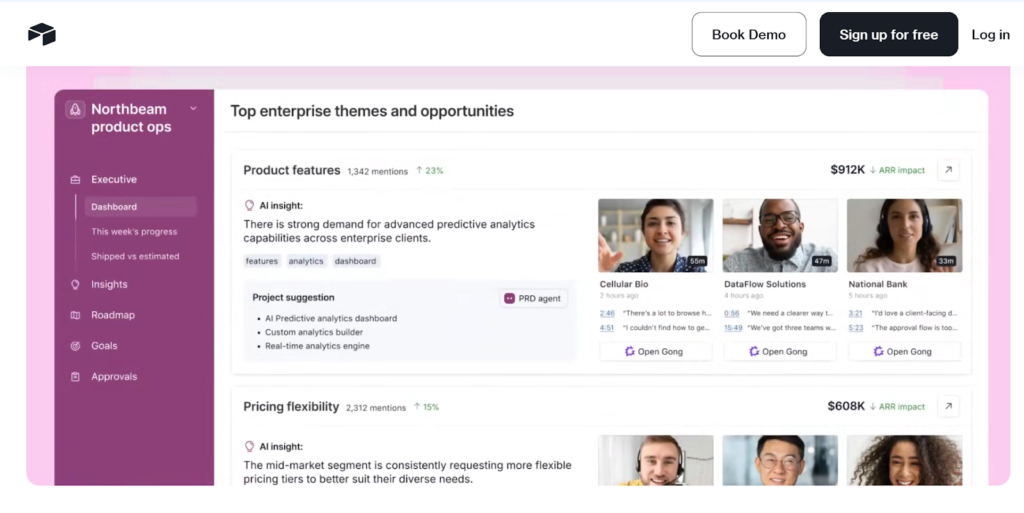Screen dimensions: 1024x513
Task: Launch the PRD agent button
Action: click(x=533, y=298)
